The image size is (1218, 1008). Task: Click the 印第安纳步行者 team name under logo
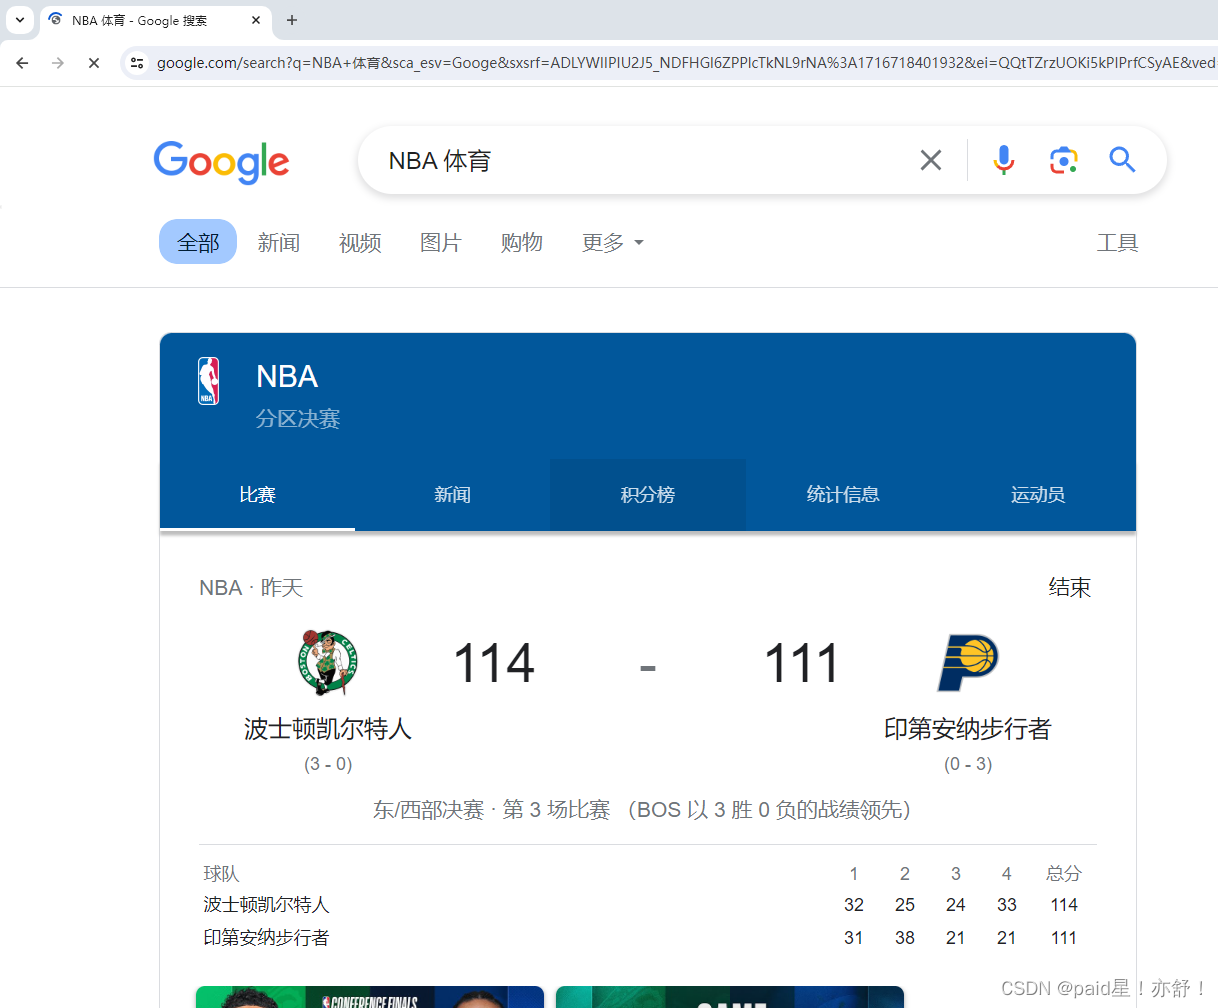(x=968, y=729)
